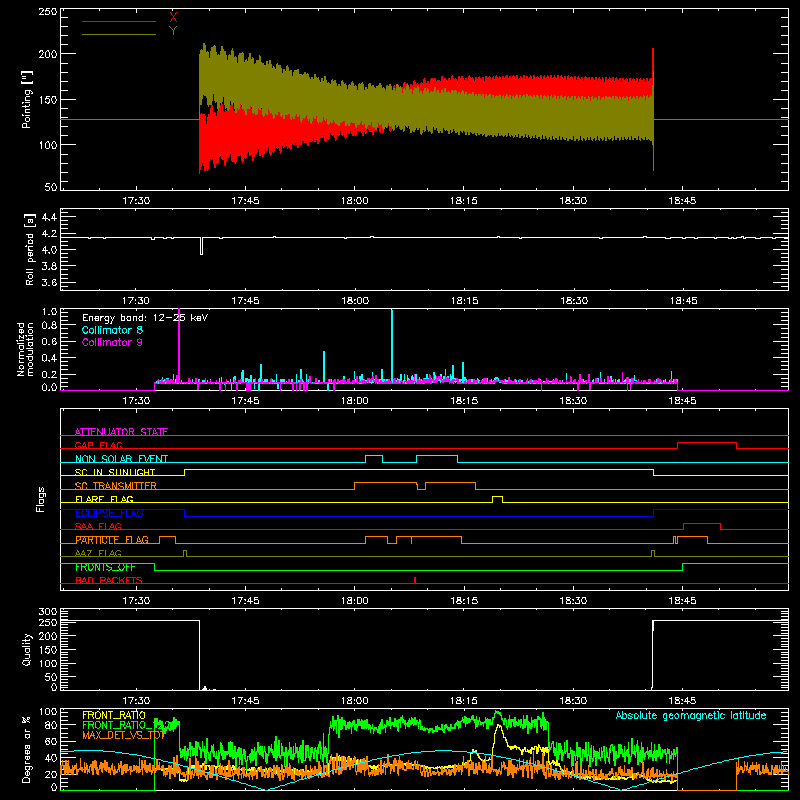Select the NON_SOLAR_EVENT flag label
Screen dimensions: 800x800
tap(121, 459)
